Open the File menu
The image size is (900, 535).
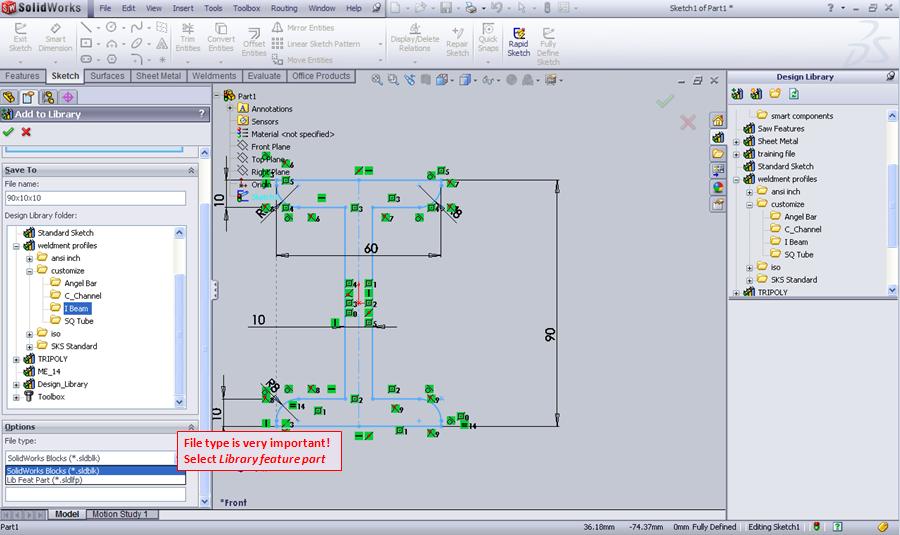[x=105, y=8]
